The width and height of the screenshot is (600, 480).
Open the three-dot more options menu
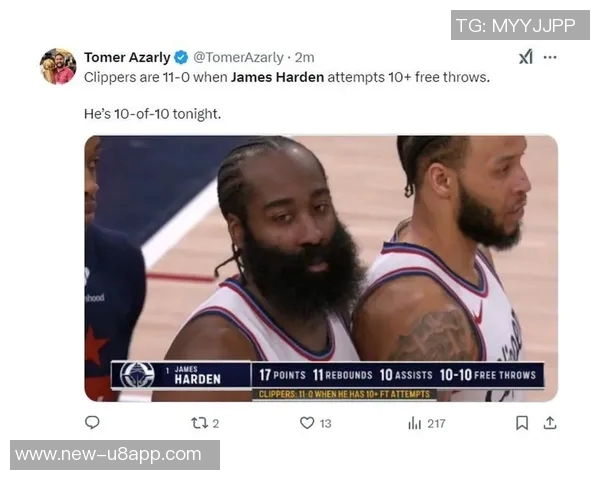pos(550,57)
